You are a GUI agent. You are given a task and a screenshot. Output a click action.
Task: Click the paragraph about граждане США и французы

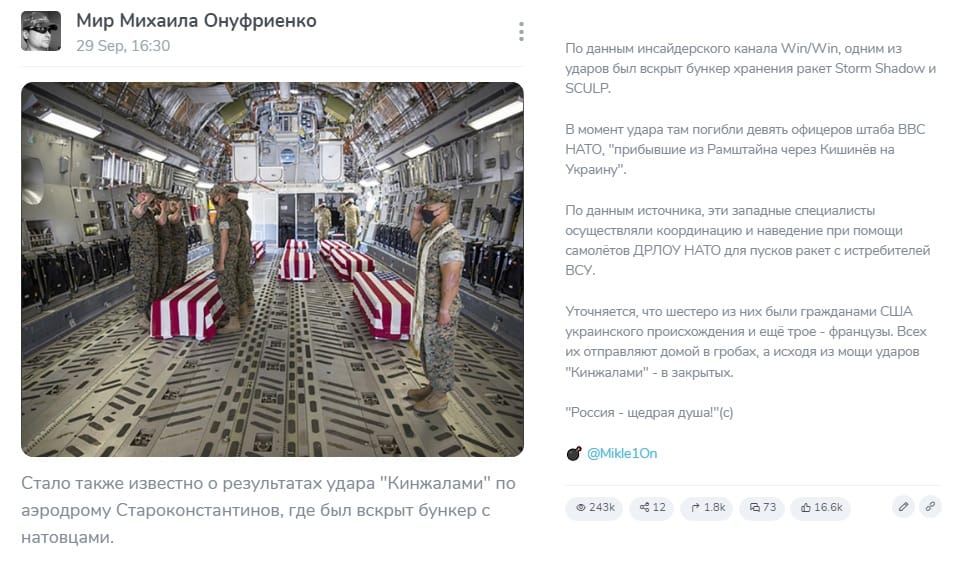tap(745, 341)
